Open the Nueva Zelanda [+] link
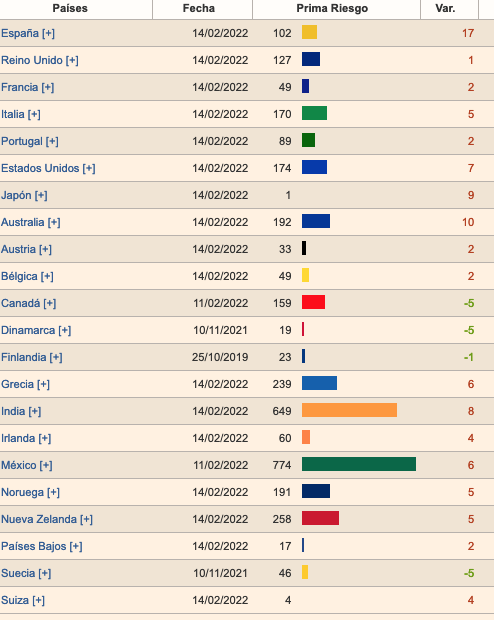The width and height of the screenshot is (494, 620). point(47,519)
